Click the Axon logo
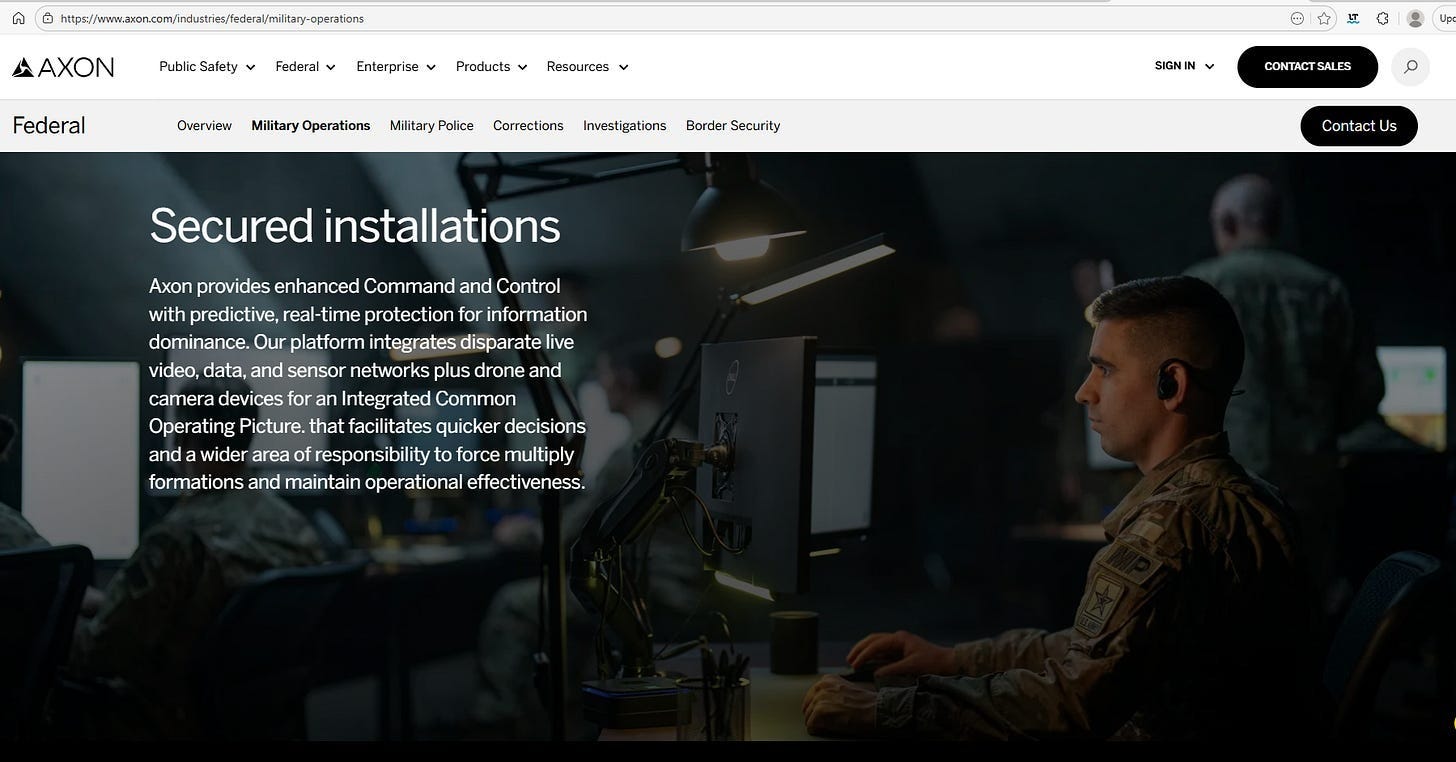This screenshot has height=762, width=1456. (63, 67)
